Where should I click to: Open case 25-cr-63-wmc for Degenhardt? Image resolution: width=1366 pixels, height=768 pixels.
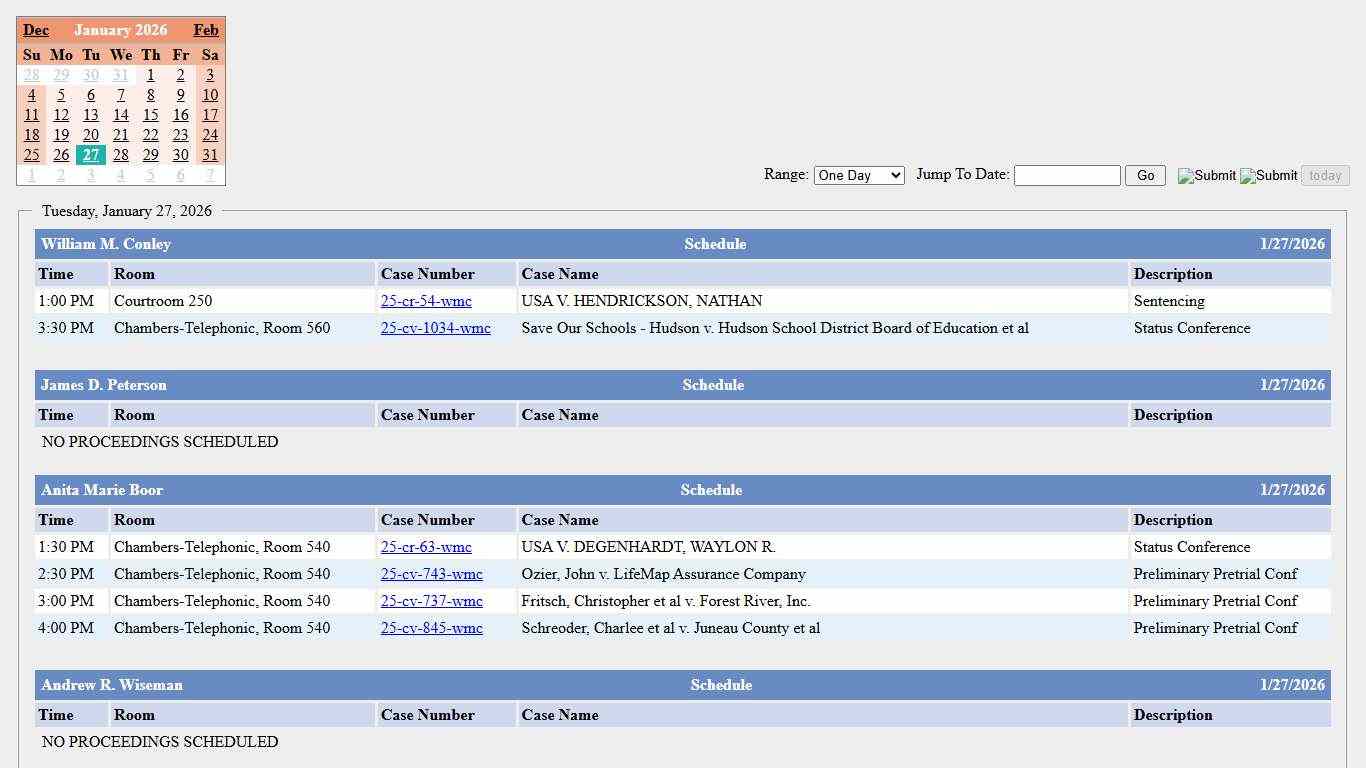[425, 547]
